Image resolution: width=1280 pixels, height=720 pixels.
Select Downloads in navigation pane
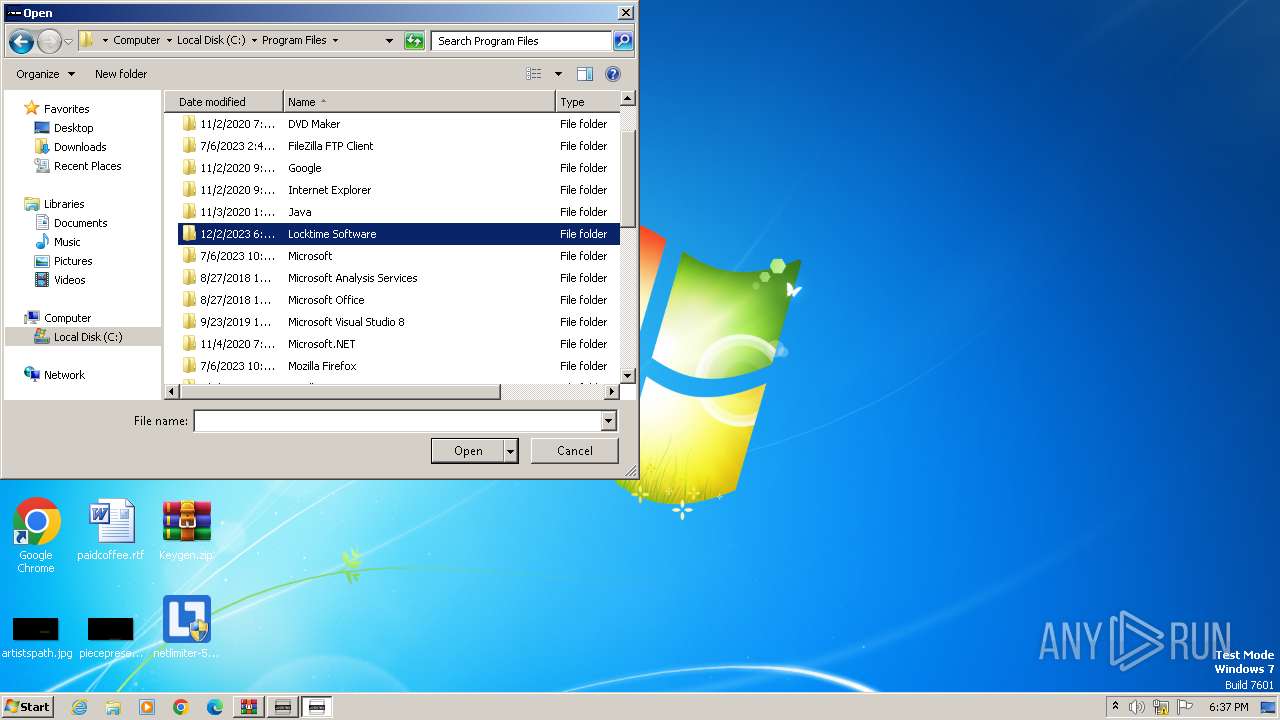pyautogui.click(x=80, y=147)
